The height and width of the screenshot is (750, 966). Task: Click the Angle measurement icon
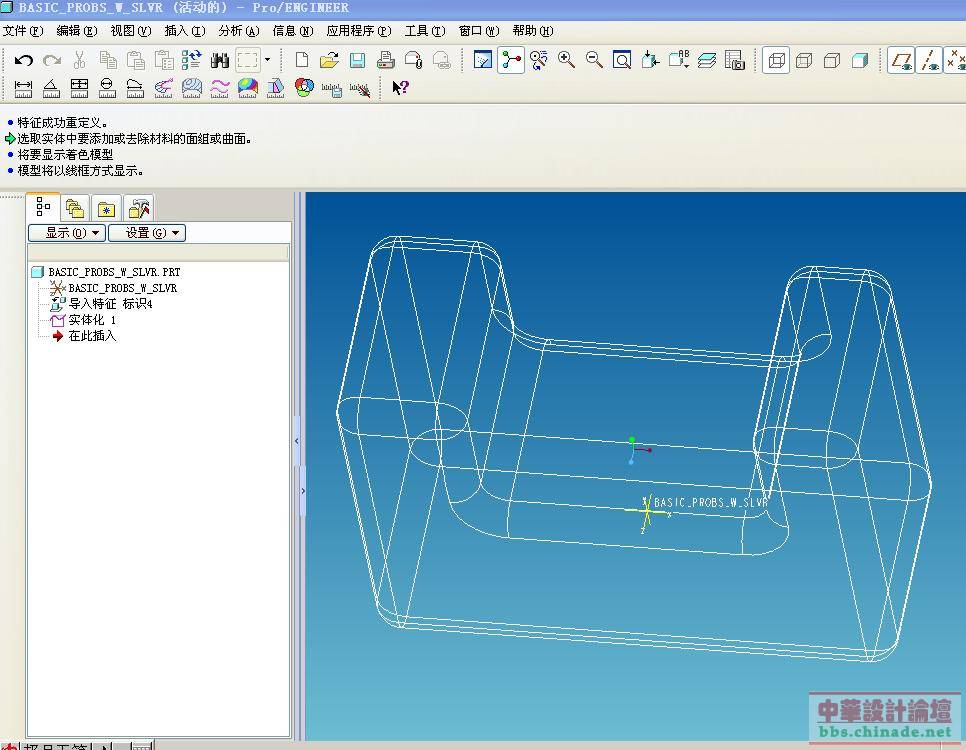[51, 88]
